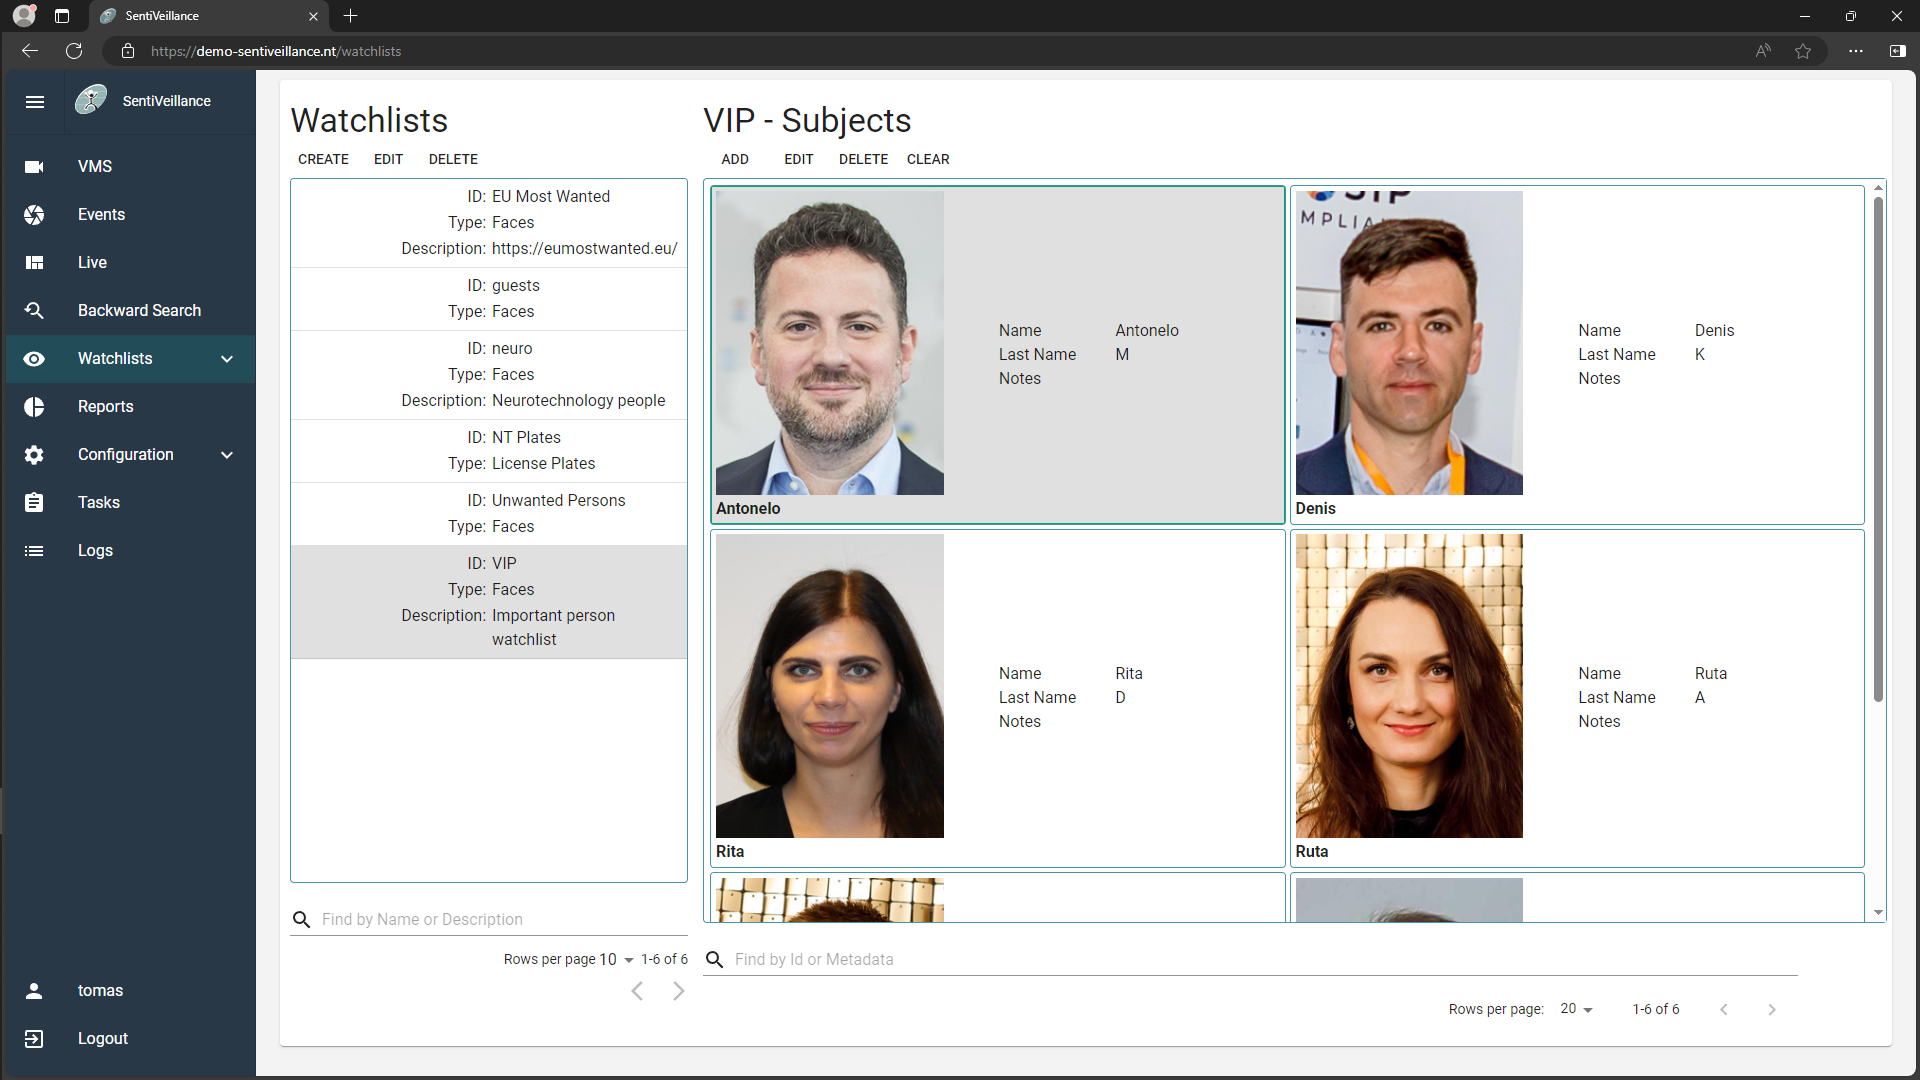Click CREATE watchlist button

[x=323, y=159]
